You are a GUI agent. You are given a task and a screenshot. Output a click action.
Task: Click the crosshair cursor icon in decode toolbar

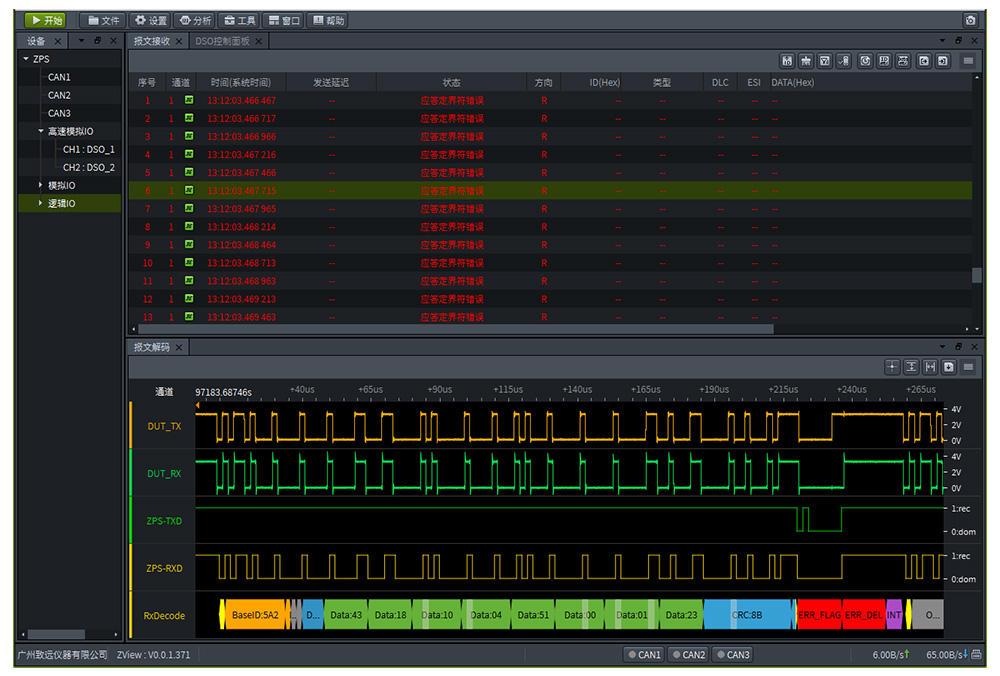click(892, 367)
